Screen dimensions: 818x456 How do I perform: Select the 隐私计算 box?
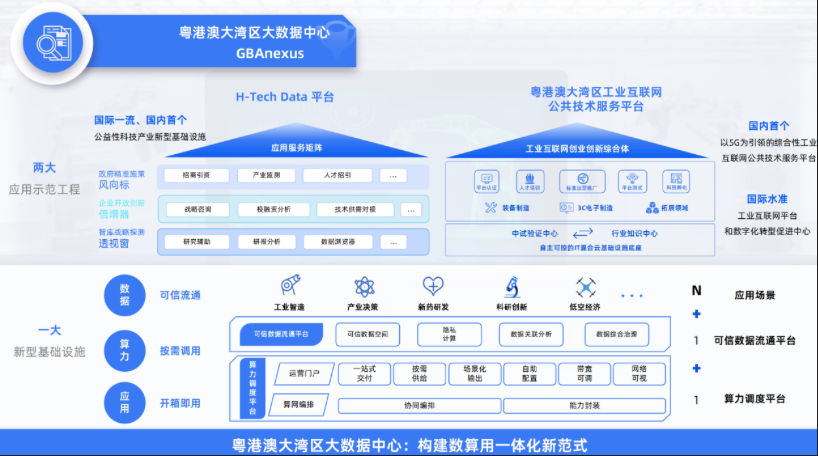pos(449,334)
